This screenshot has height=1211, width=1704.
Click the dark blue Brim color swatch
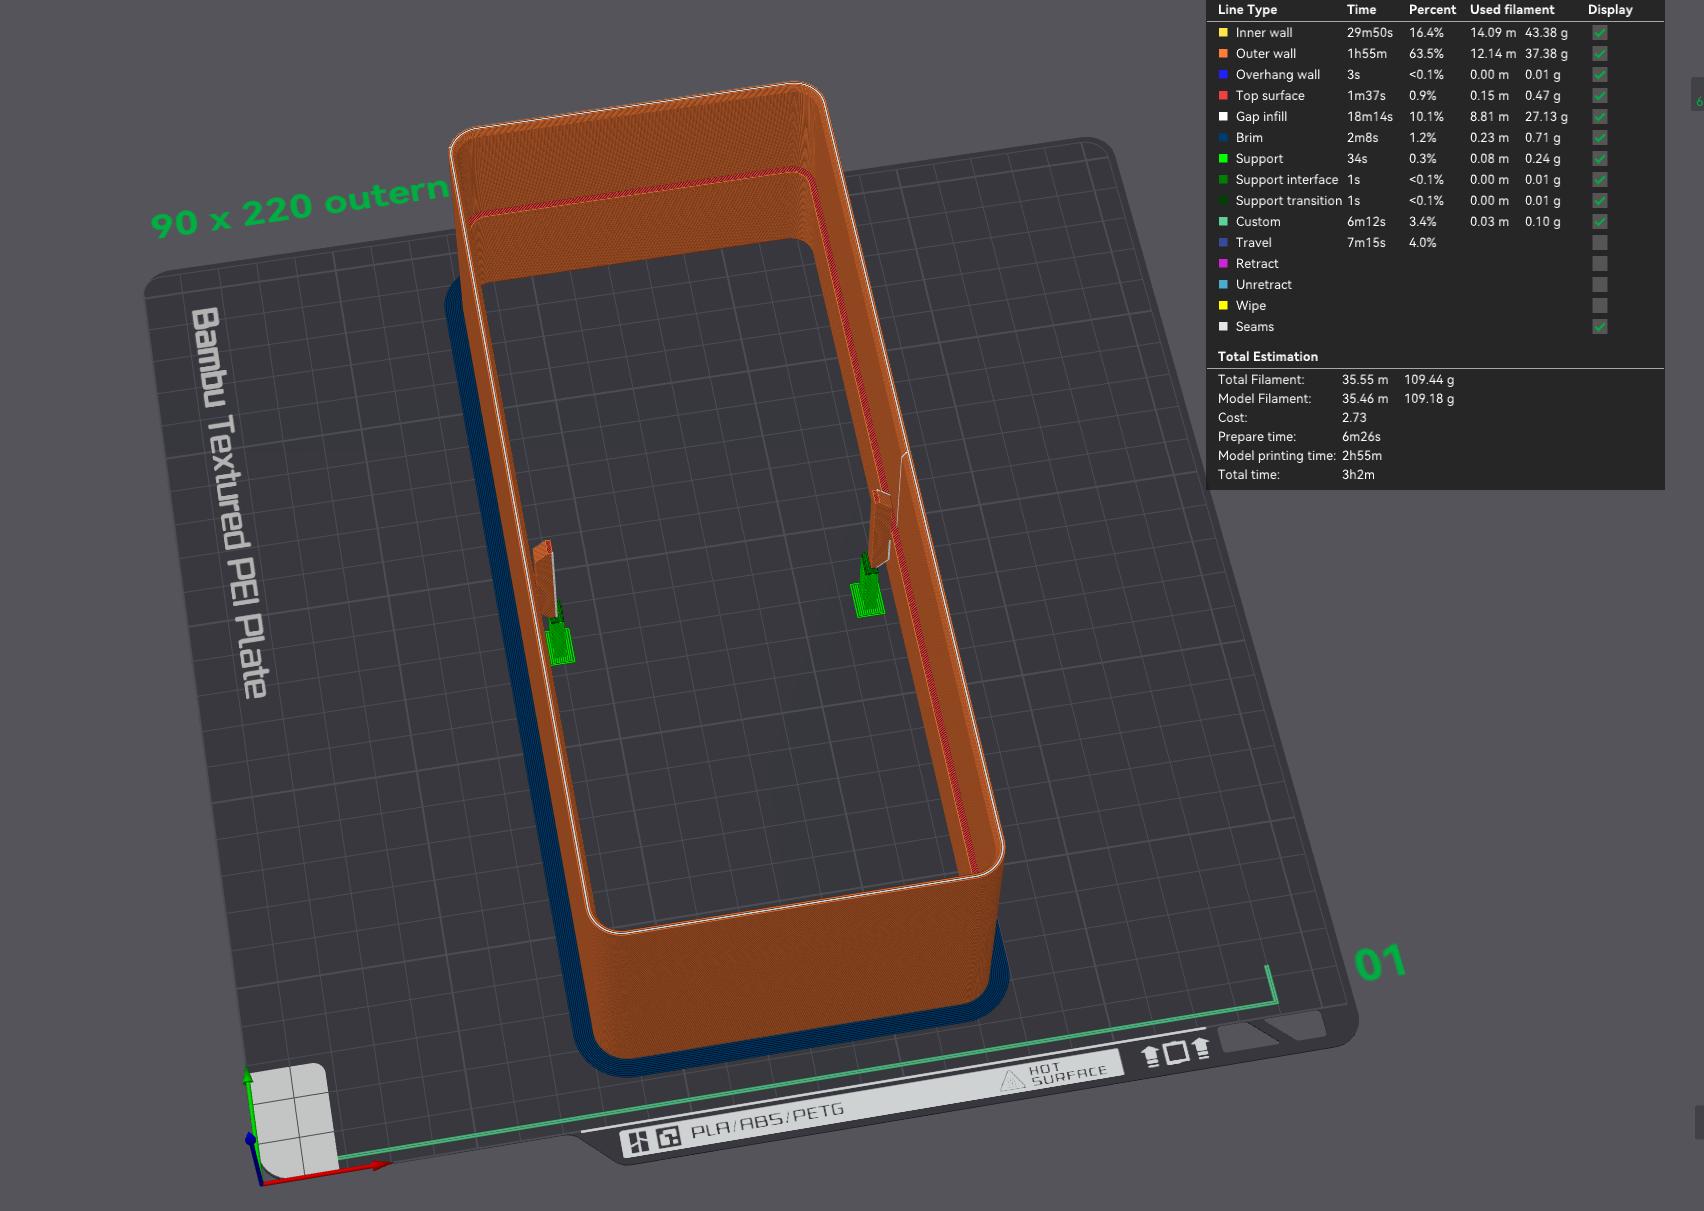[1223, 138]
